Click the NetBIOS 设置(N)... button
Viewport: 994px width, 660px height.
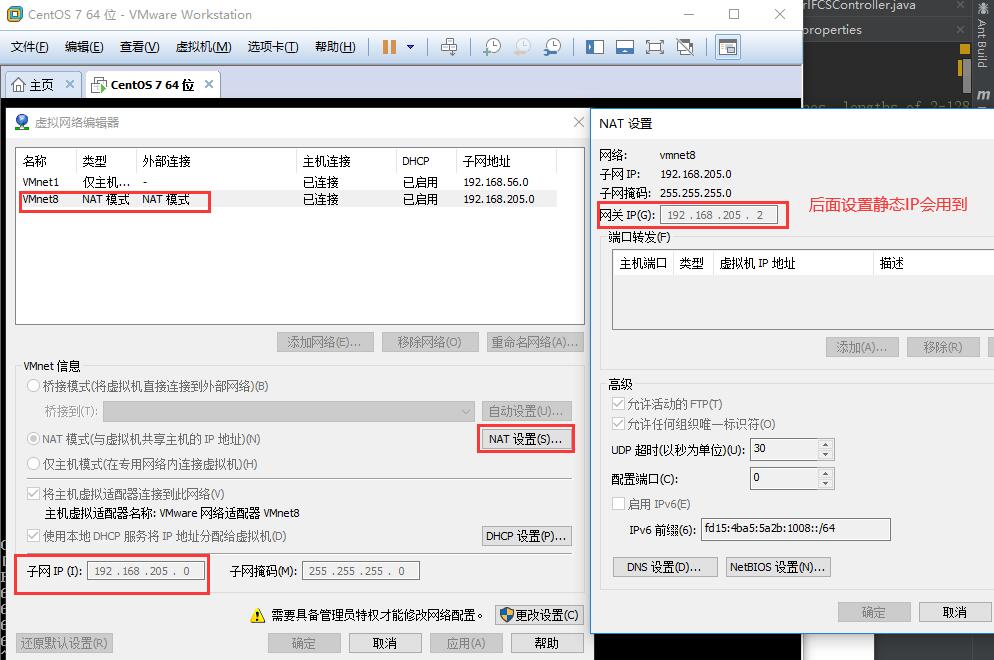pyautogui.click(x=778, y=567)
